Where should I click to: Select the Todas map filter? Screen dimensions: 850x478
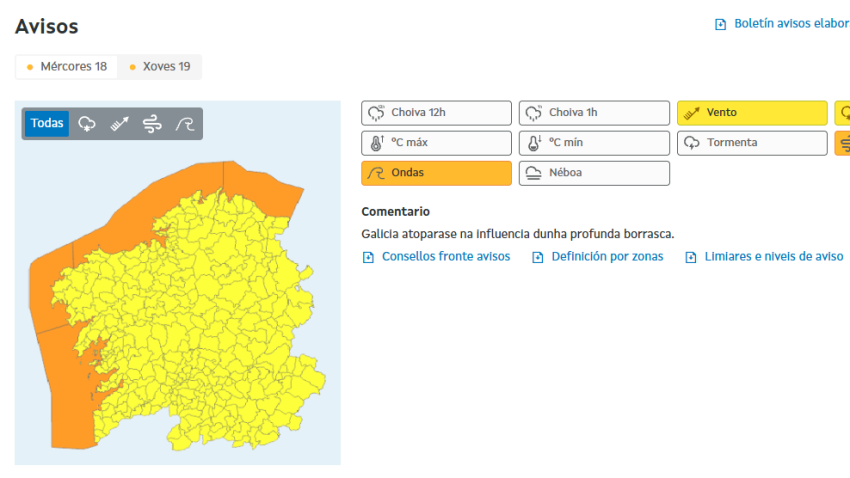47,124
